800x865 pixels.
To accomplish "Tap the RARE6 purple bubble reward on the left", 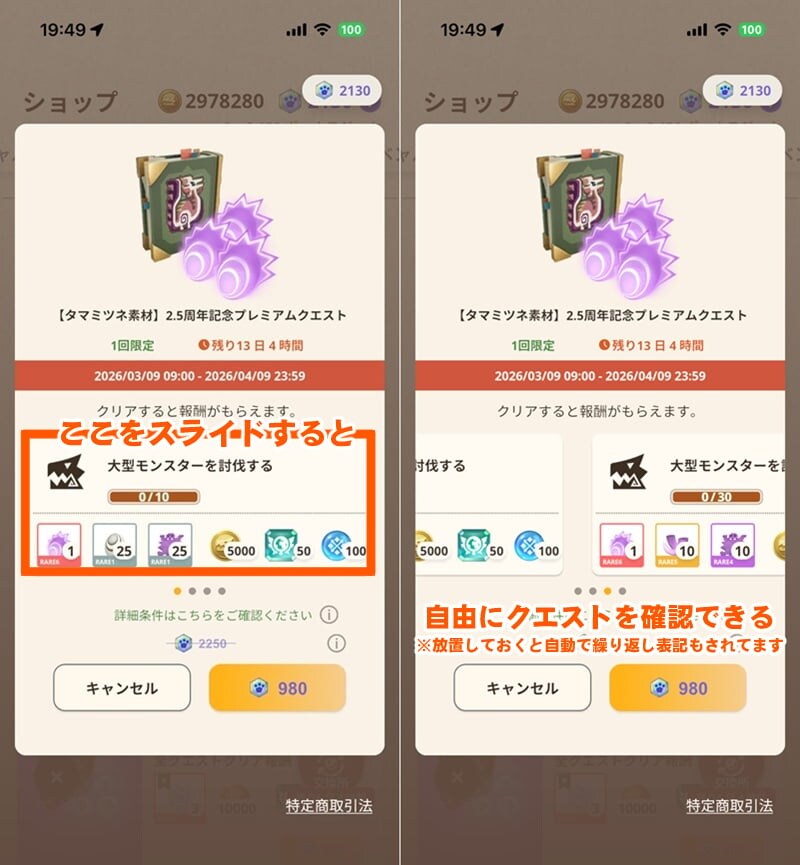I will [59, 544].
